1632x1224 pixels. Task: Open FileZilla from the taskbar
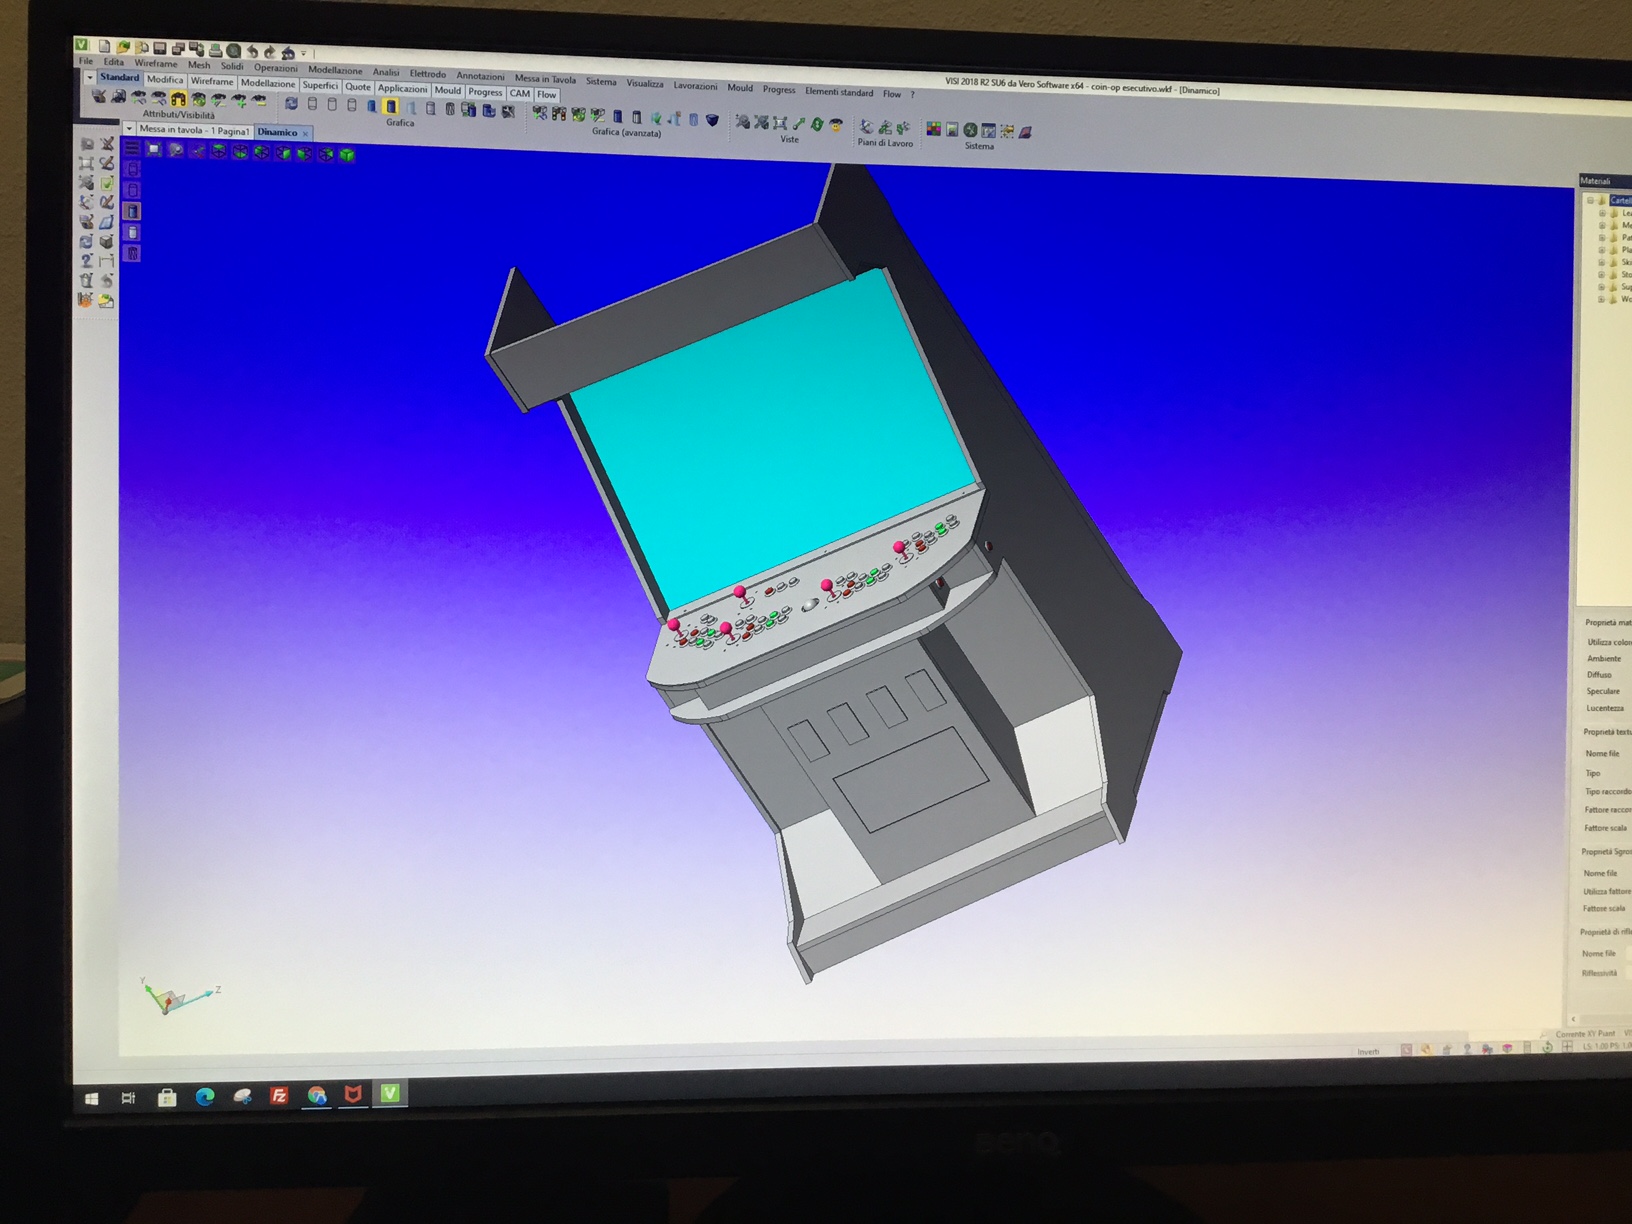pos(279,1096)
